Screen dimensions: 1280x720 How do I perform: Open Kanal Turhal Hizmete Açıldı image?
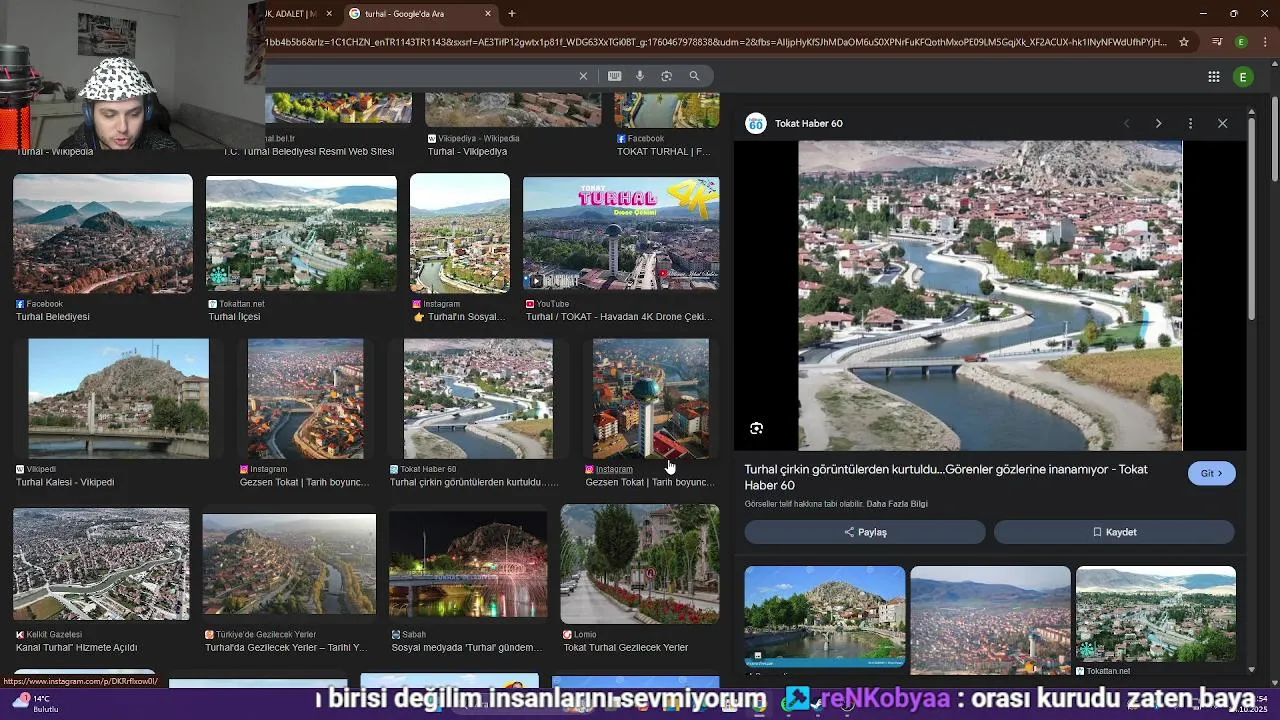101,564
